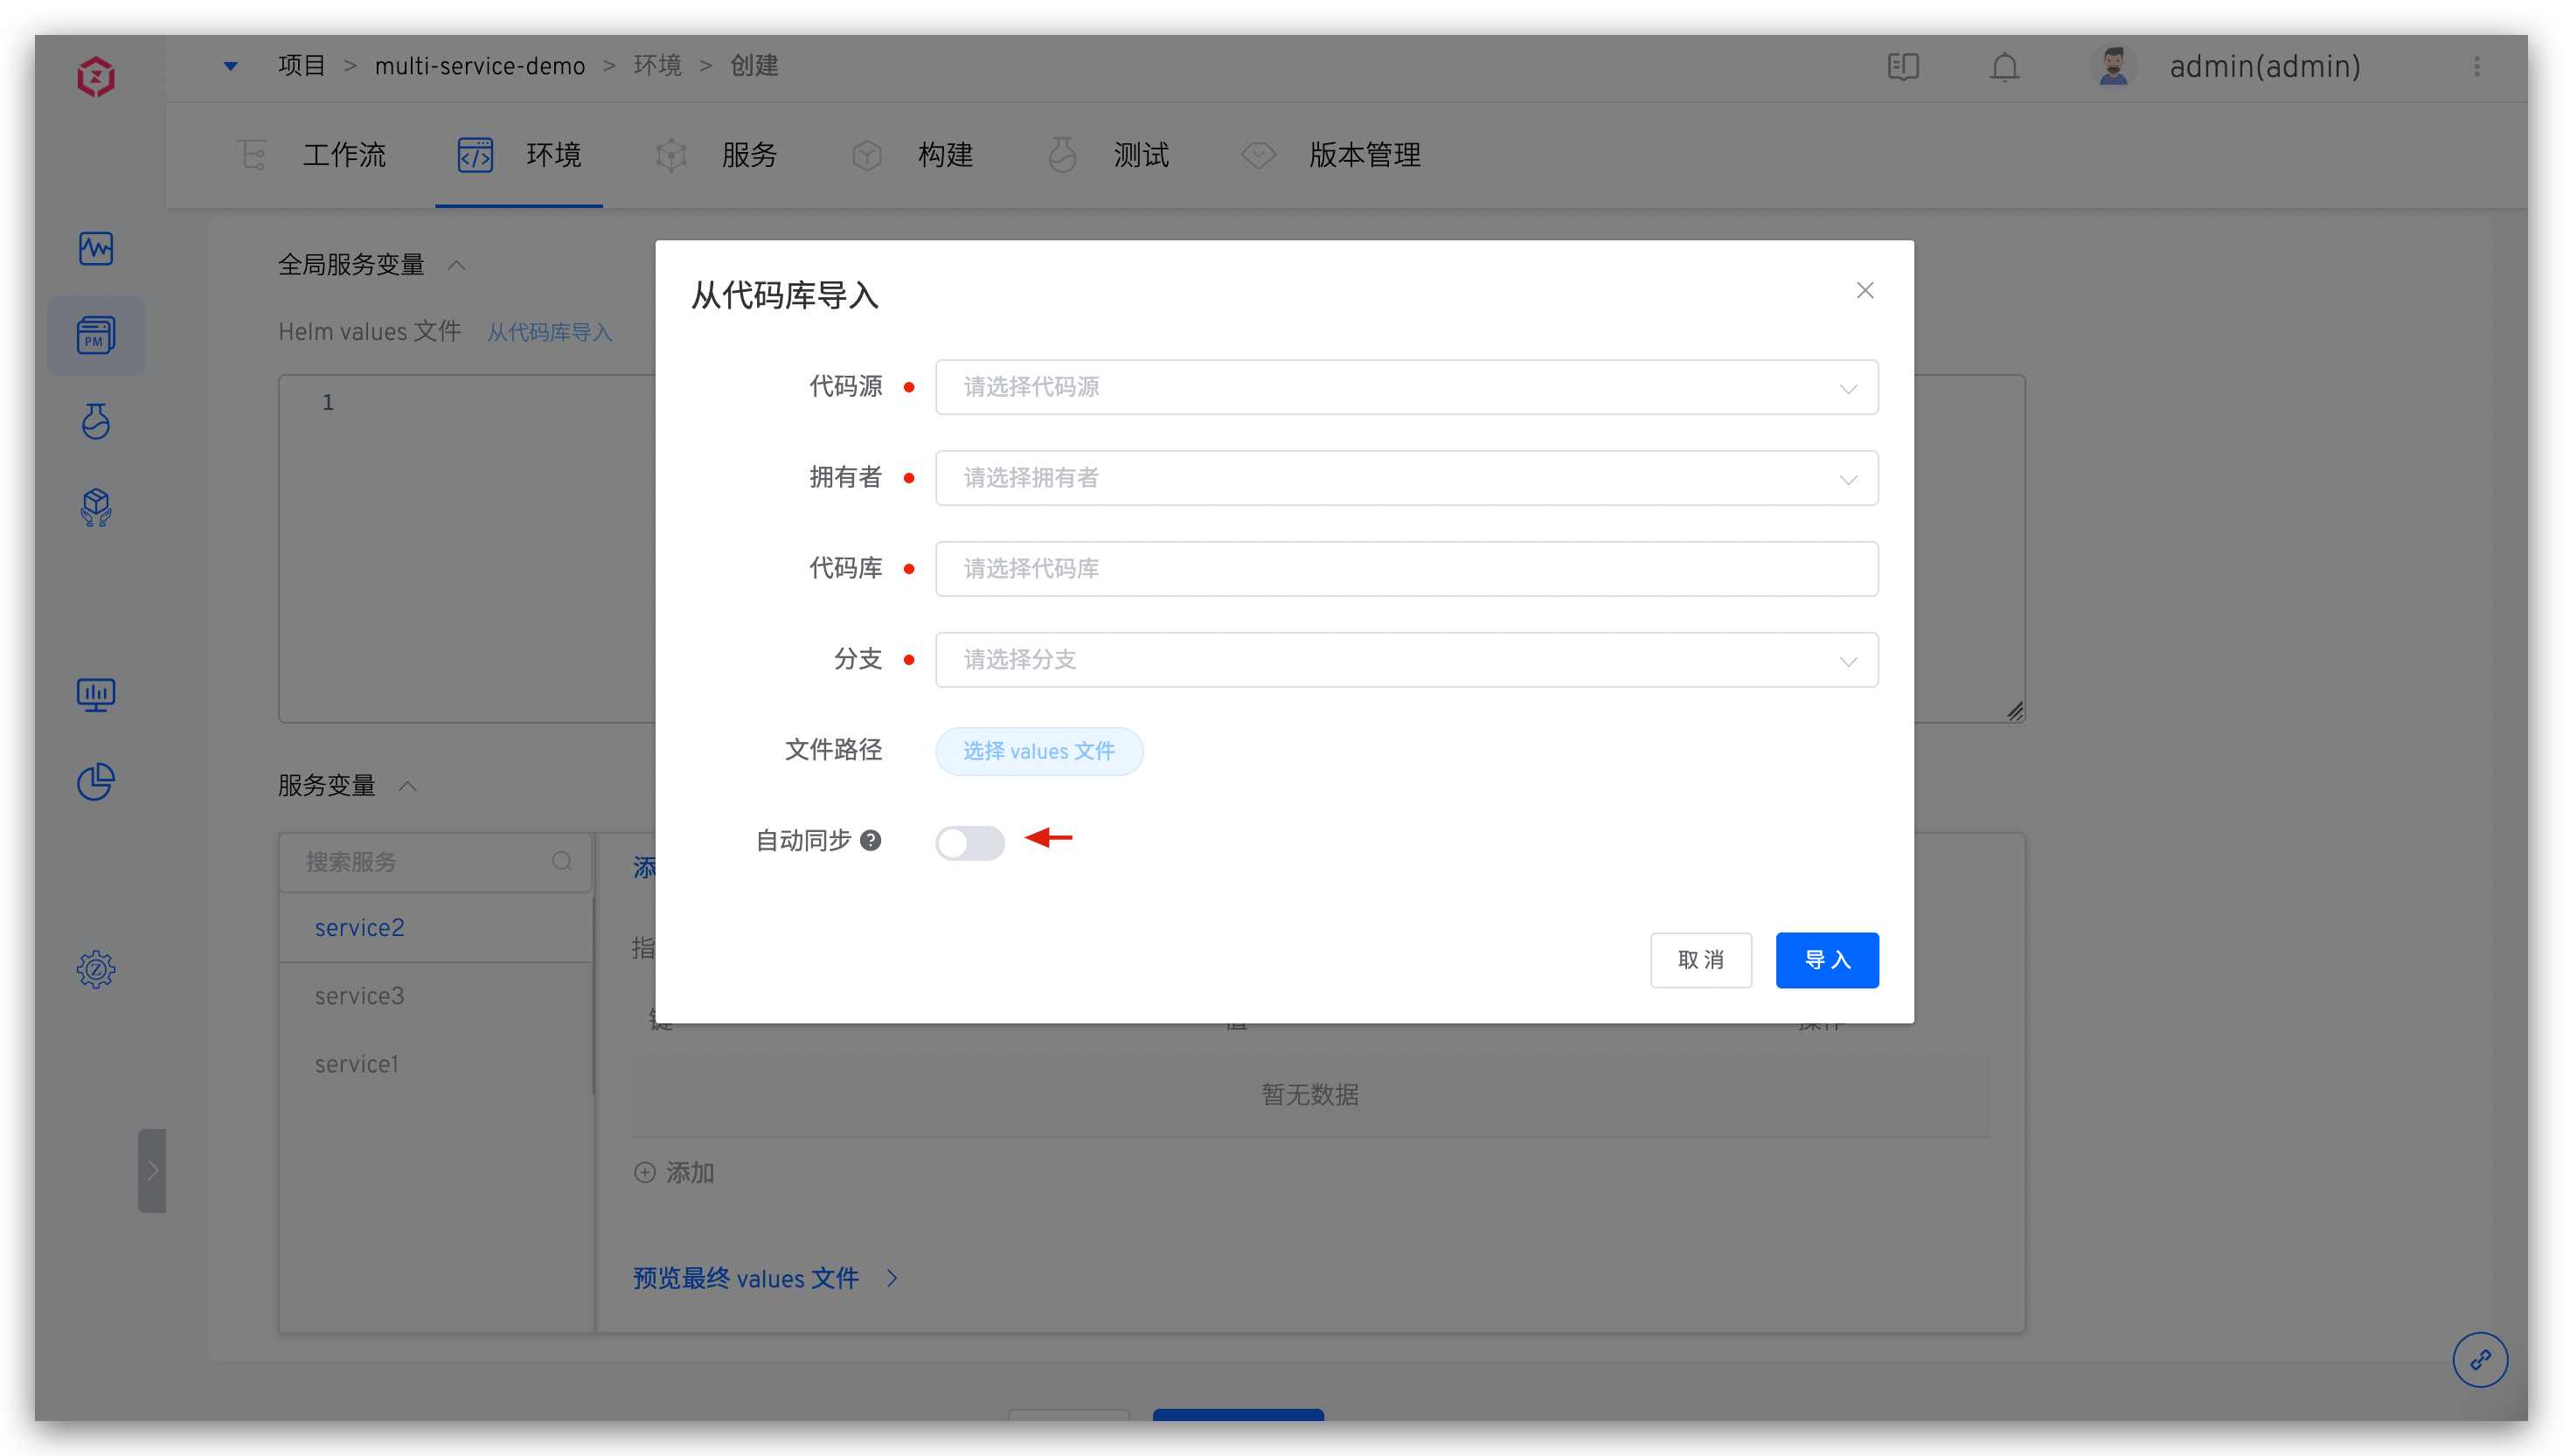Click the floating link icon at bottom right
Screen dimensions: 2563x1456
click(x=2479, y=1359)
